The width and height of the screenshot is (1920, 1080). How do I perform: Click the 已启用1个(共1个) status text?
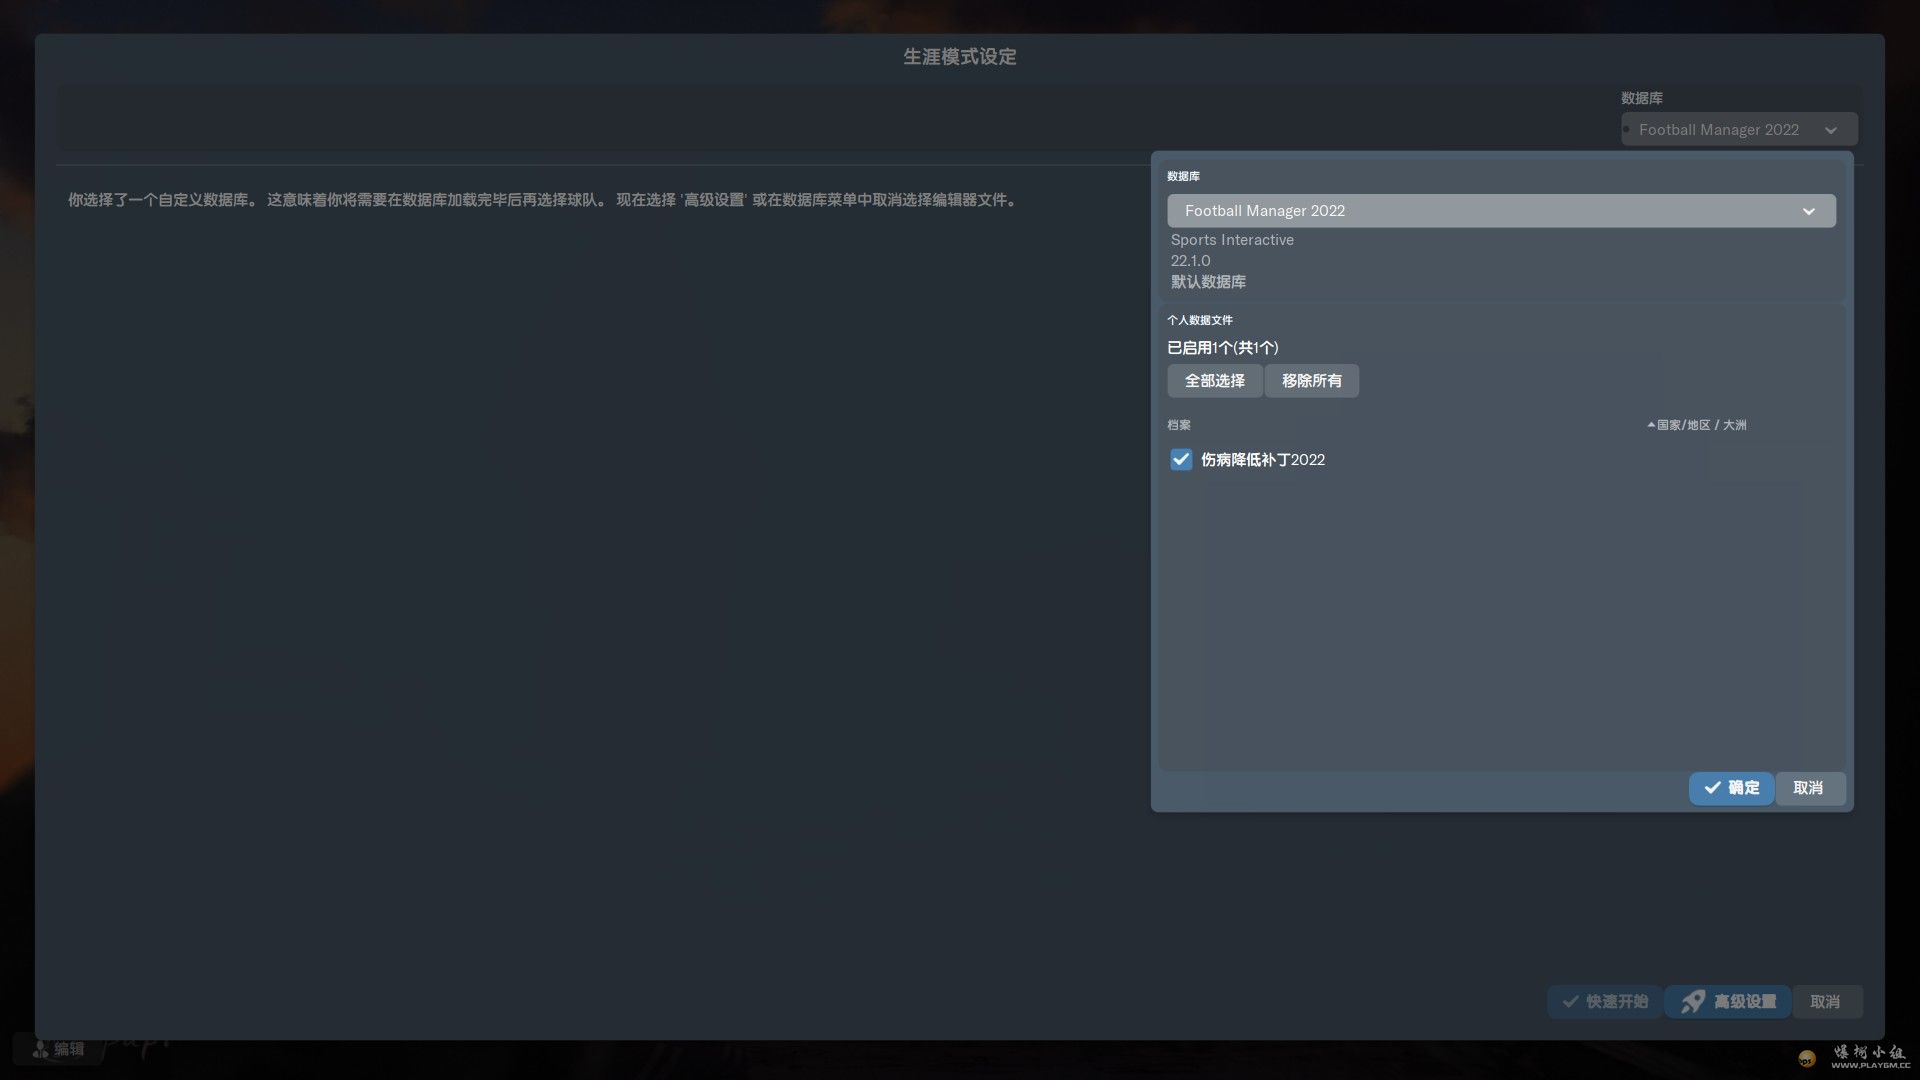point(1223,348)
